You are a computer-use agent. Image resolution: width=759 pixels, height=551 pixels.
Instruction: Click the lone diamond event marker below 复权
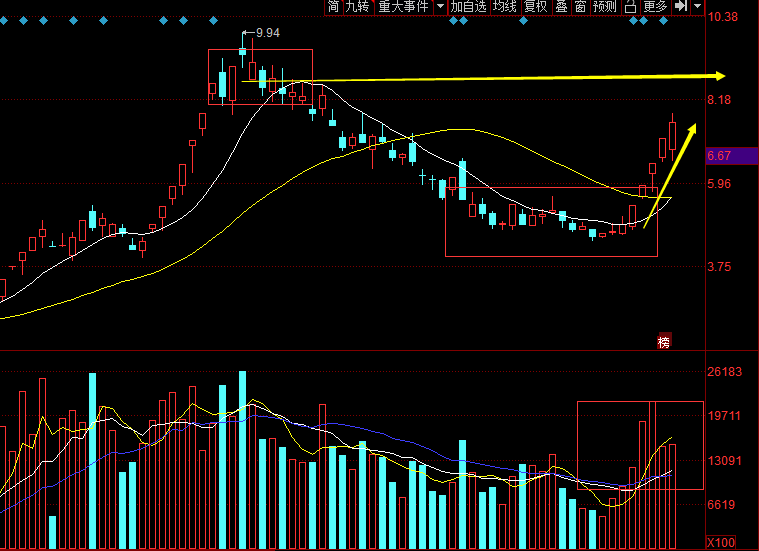[x=523, y=21]
